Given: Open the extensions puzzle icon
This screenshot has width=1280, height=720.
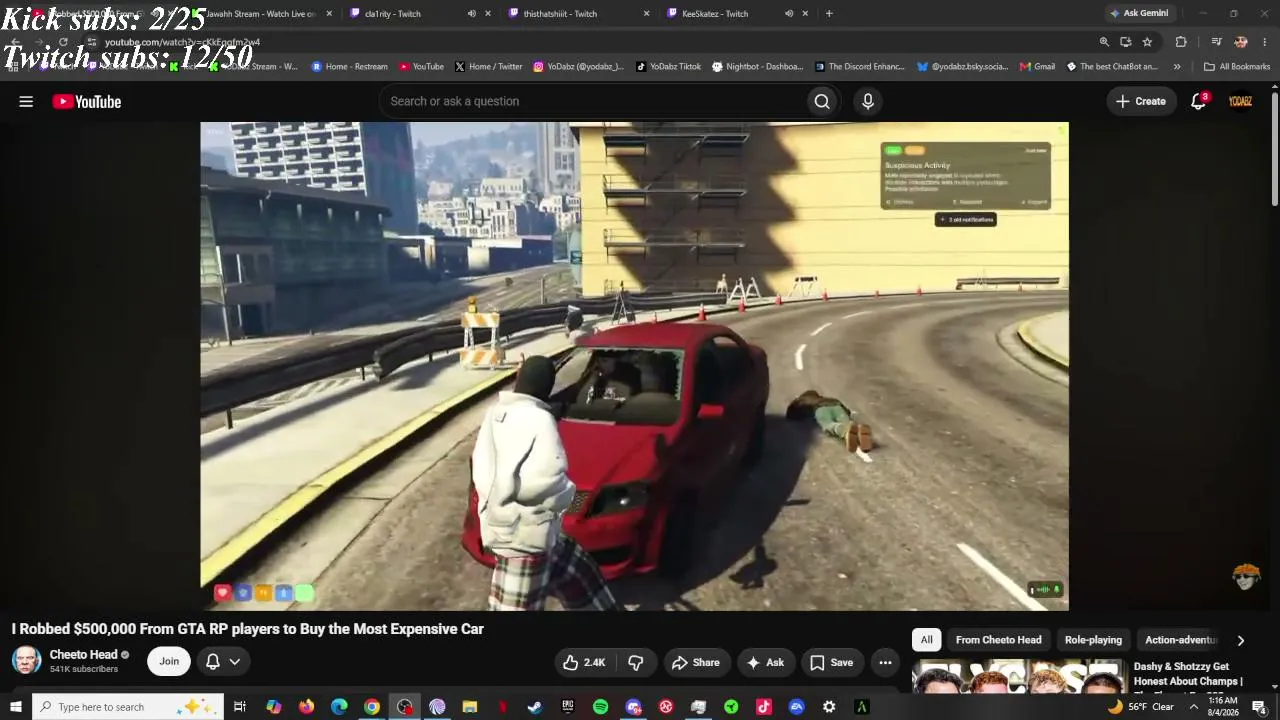Looking at the screenshot, I should [1181, 42].
